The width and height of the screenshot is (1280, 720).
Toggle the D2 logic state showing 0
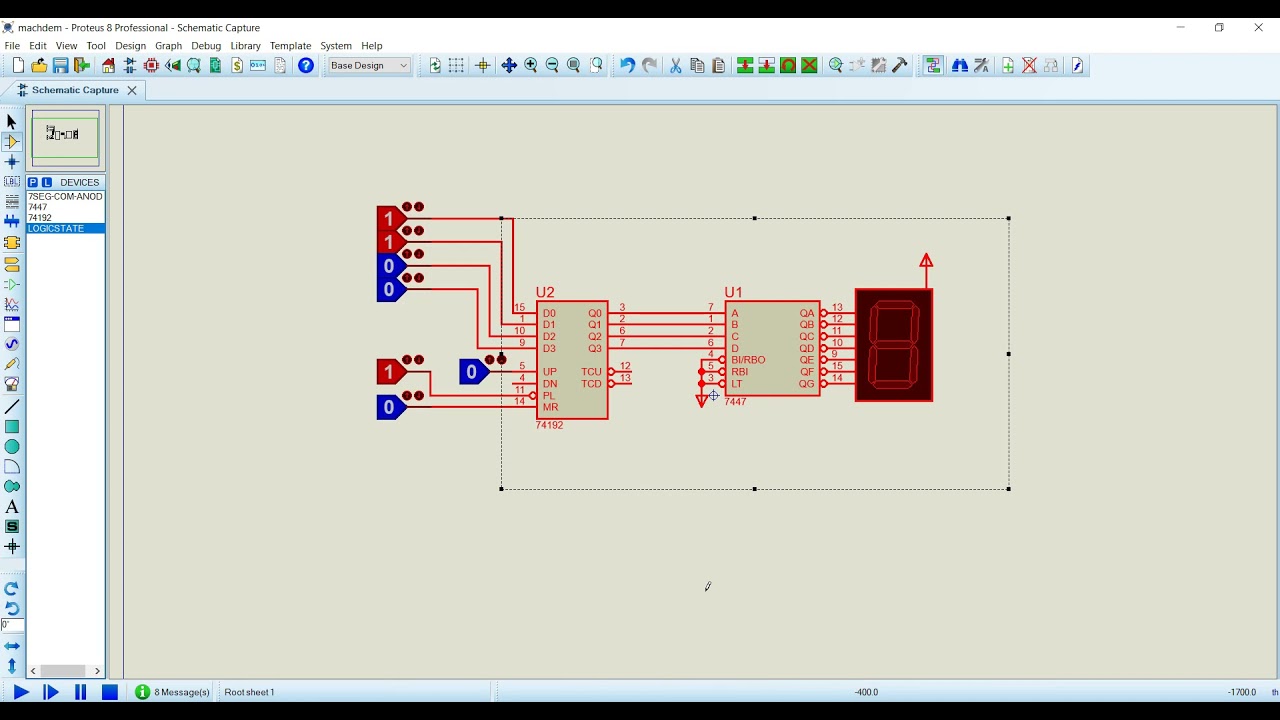click(x=390, y=266)
